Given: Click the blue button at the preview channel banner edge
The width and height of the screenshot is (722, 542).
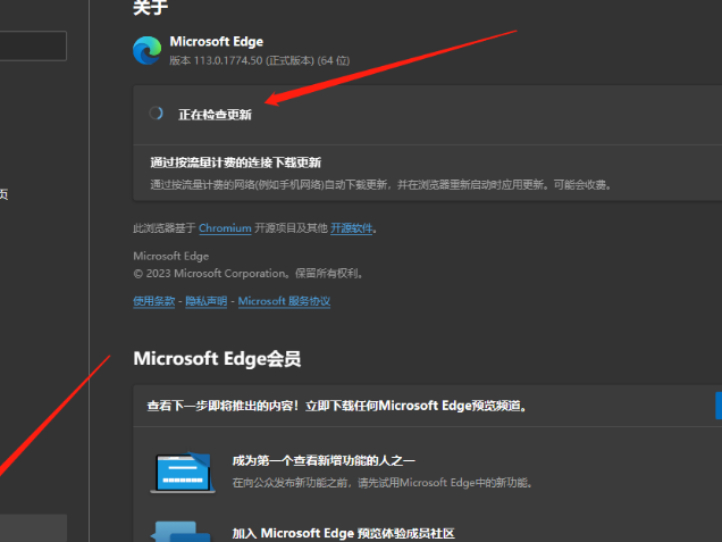Looking at the screenshot, I should pos(718,406).
